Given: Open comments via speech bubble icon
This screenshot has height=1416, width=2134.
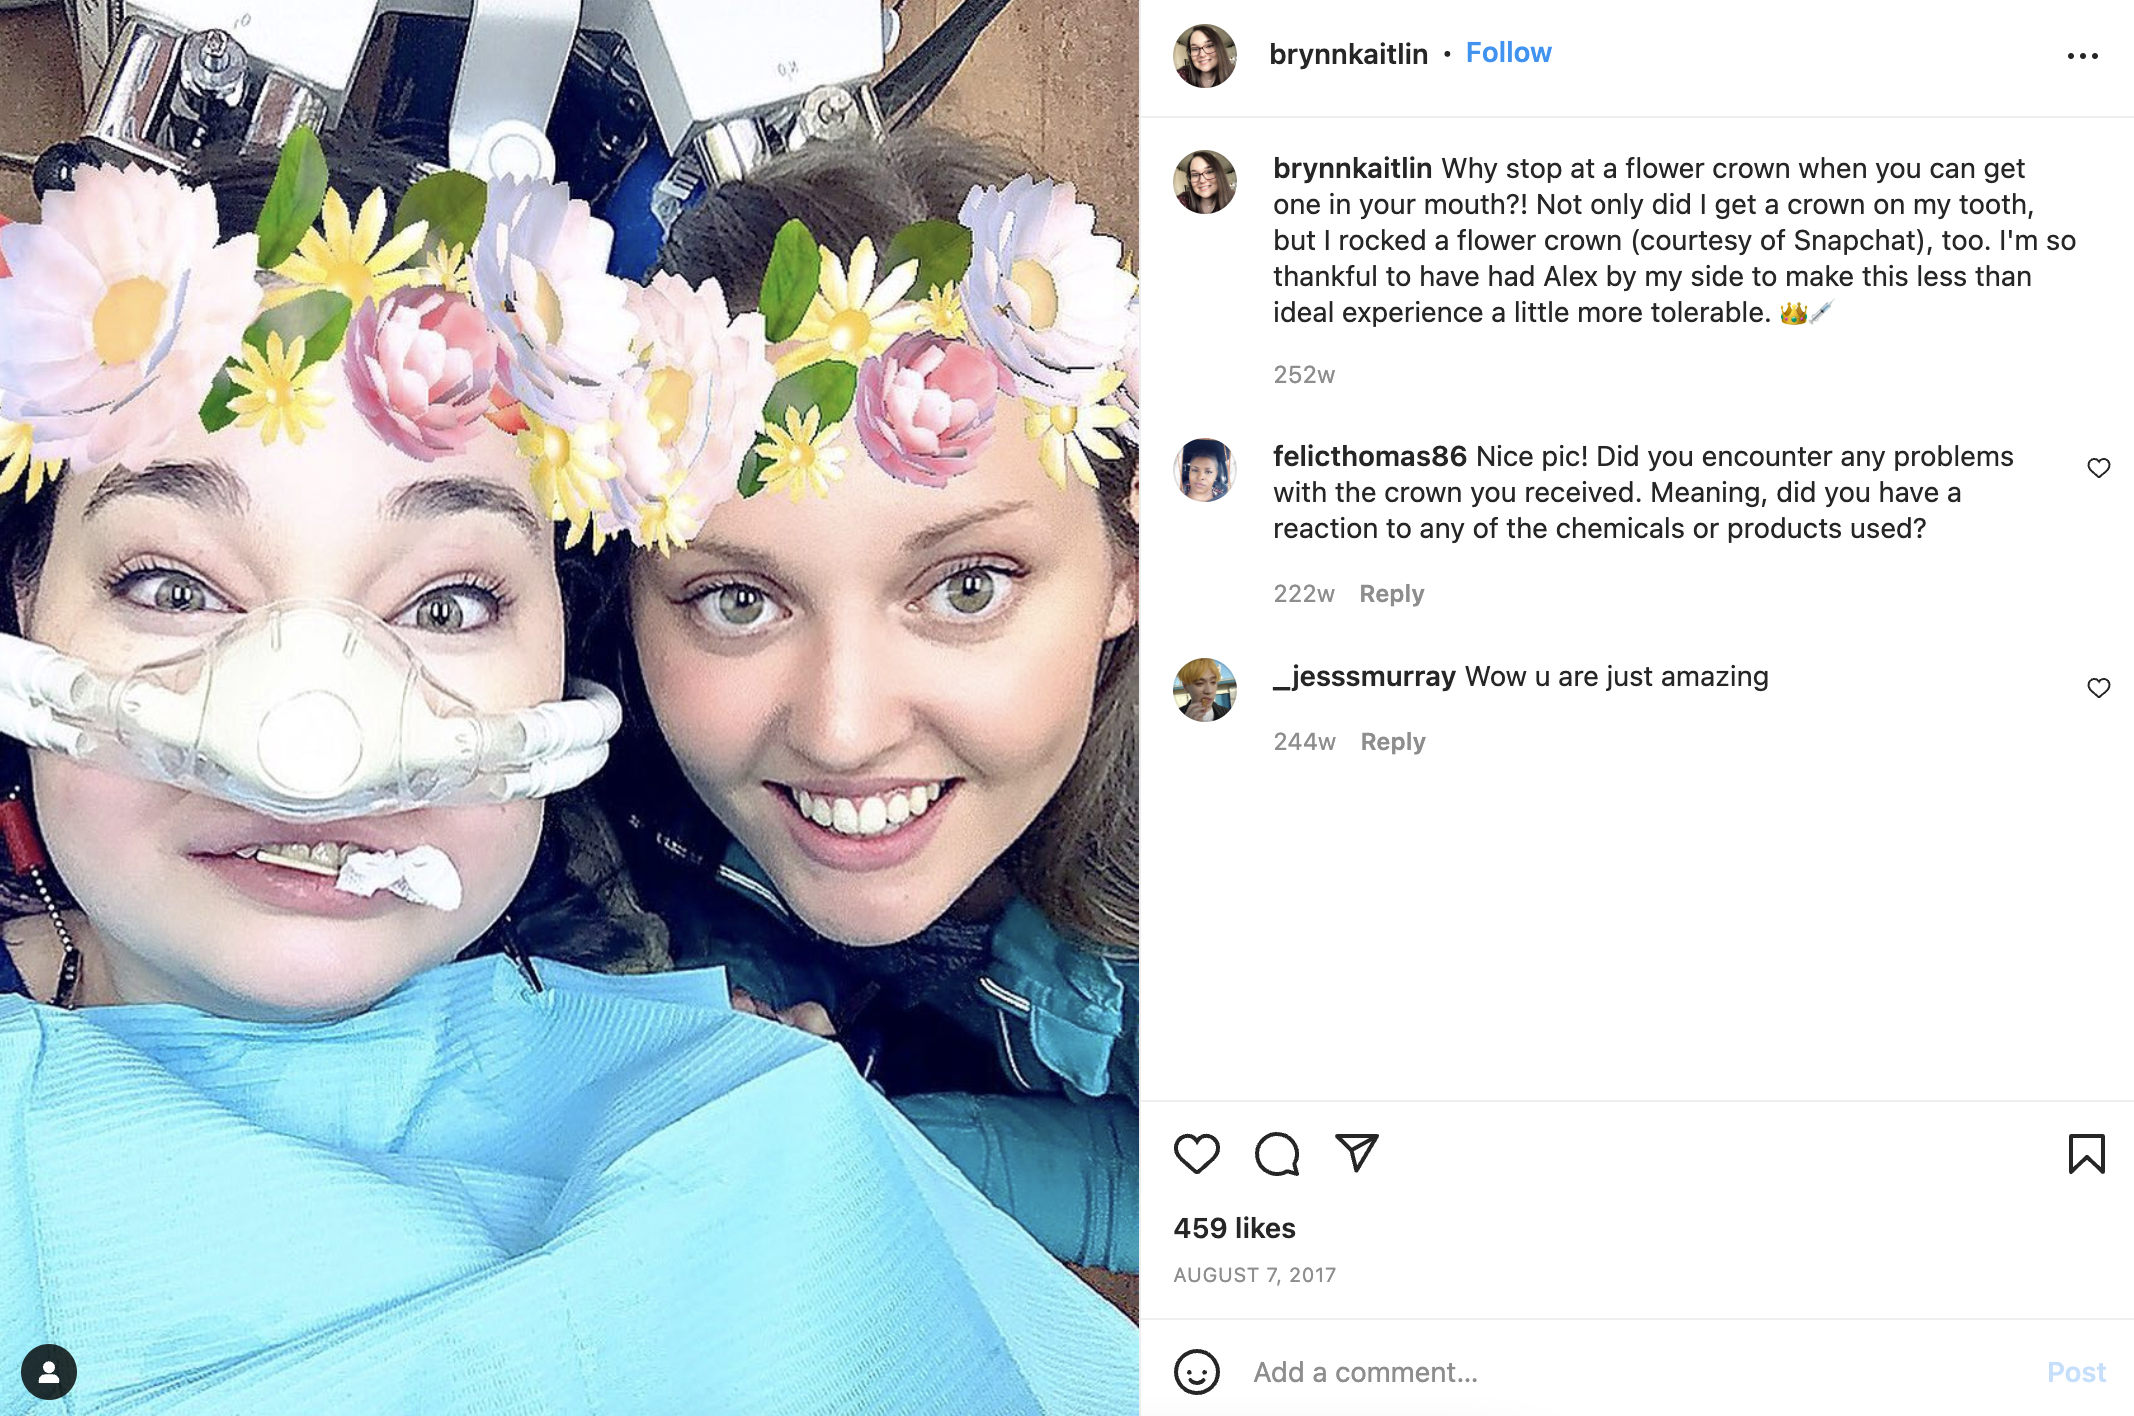Looking at the screenshot, I should (x=1277, y=1154).
